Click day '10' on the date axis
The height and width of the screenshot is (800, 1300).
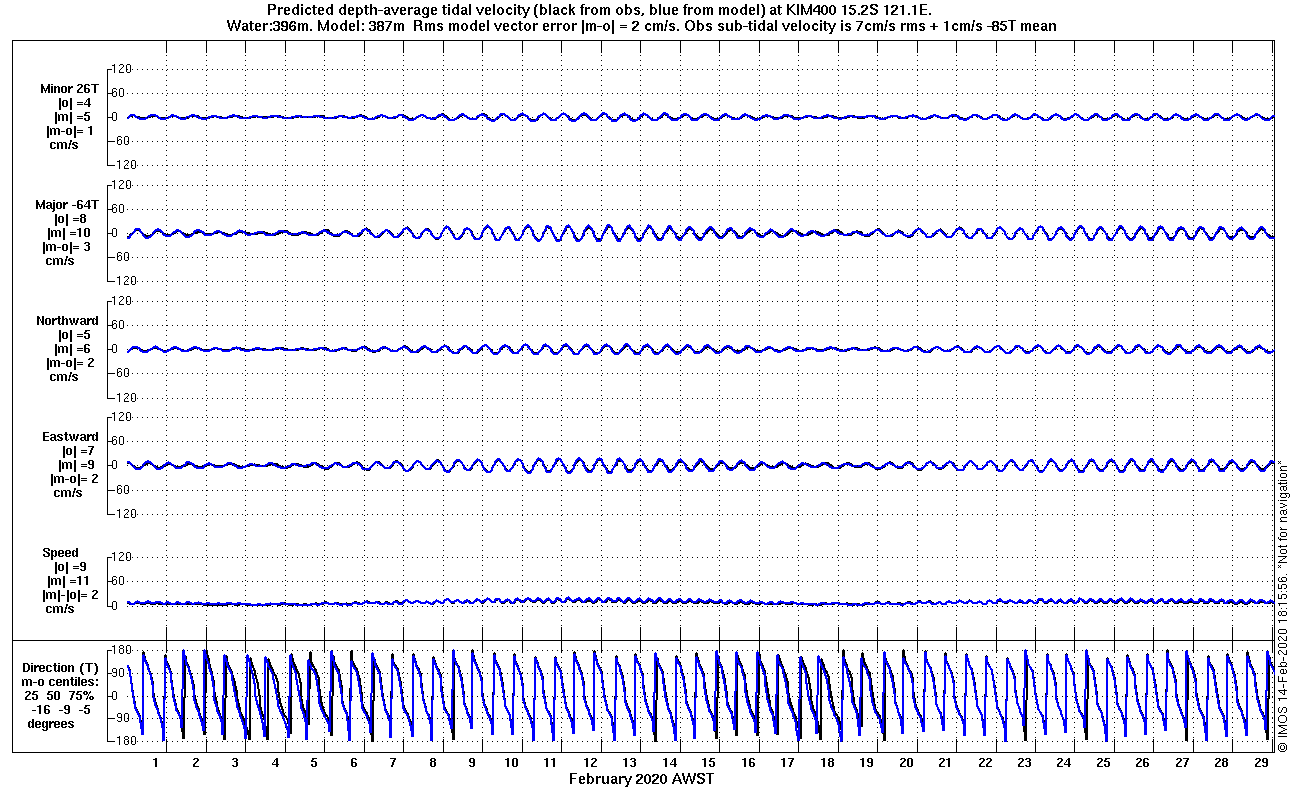(511, 762)
